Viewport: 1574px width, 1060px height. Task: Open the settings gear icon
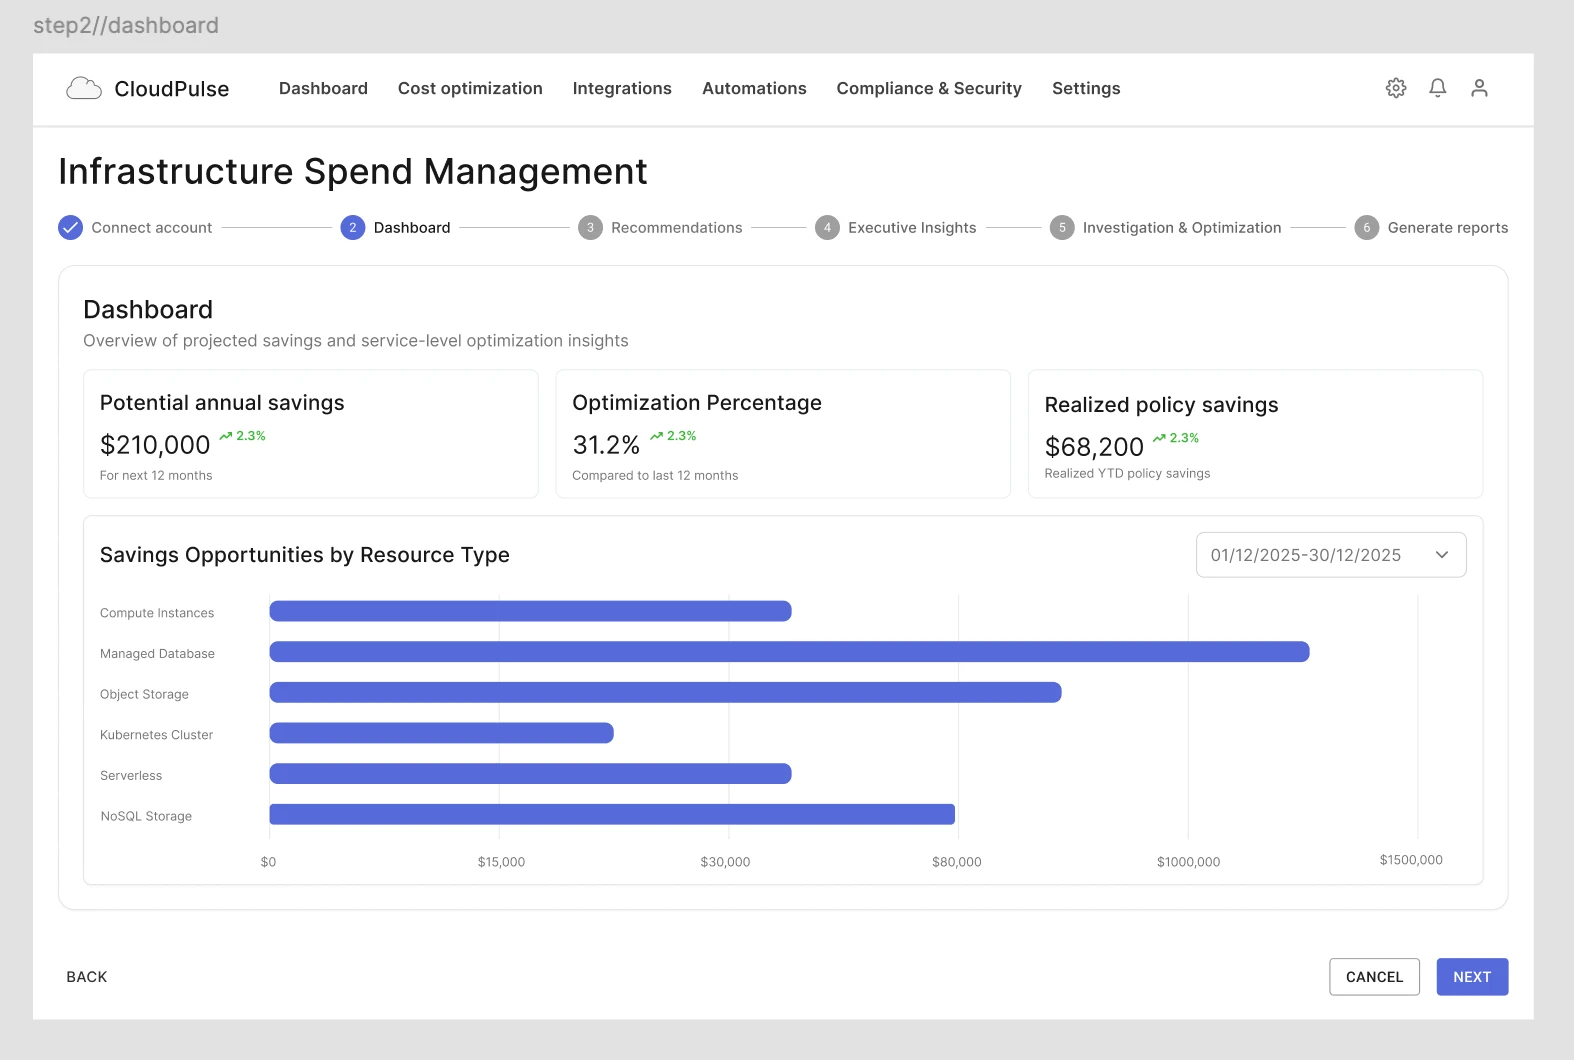[1396, 88]
